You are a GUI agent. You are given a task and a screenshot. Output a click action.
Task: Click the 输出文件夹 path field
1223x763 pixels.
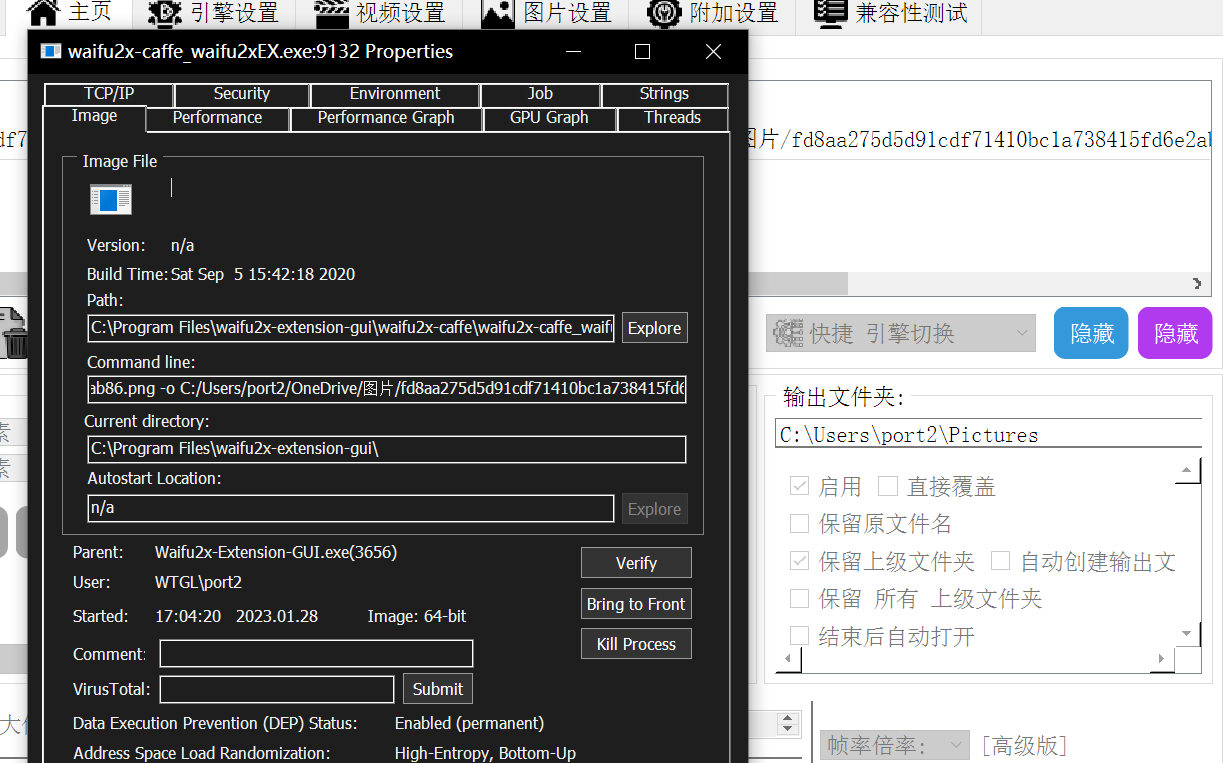[988, 435]
